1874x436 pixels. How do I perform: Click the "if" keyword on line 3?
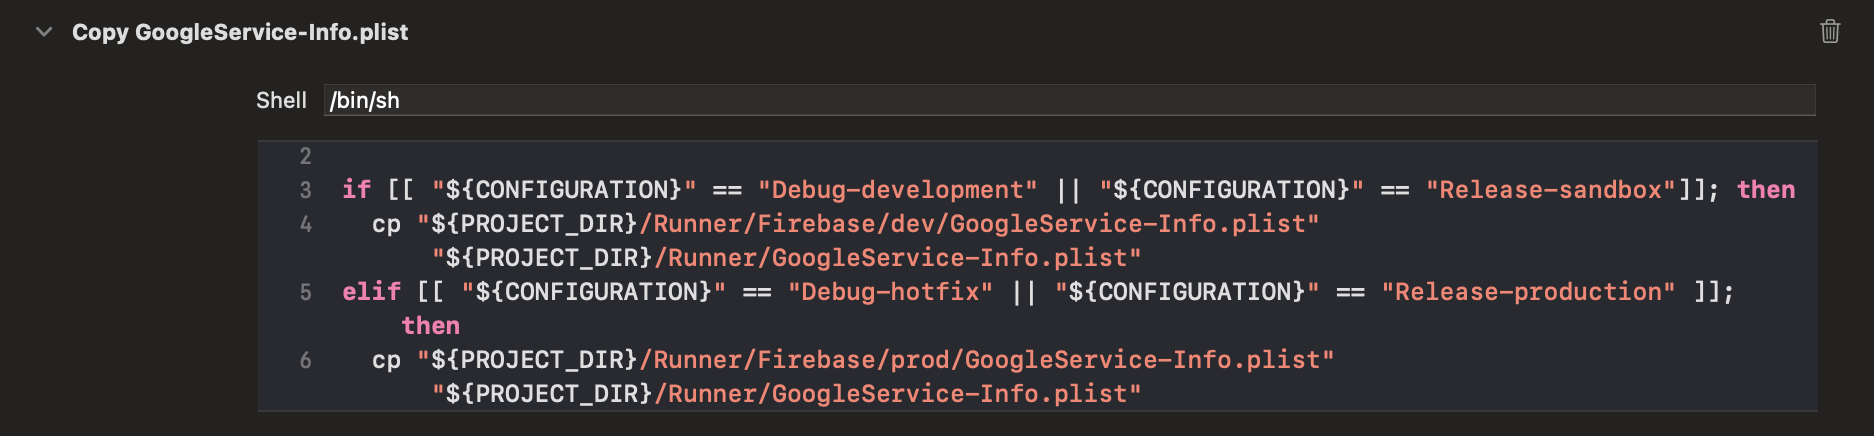(x=357, y=190)
